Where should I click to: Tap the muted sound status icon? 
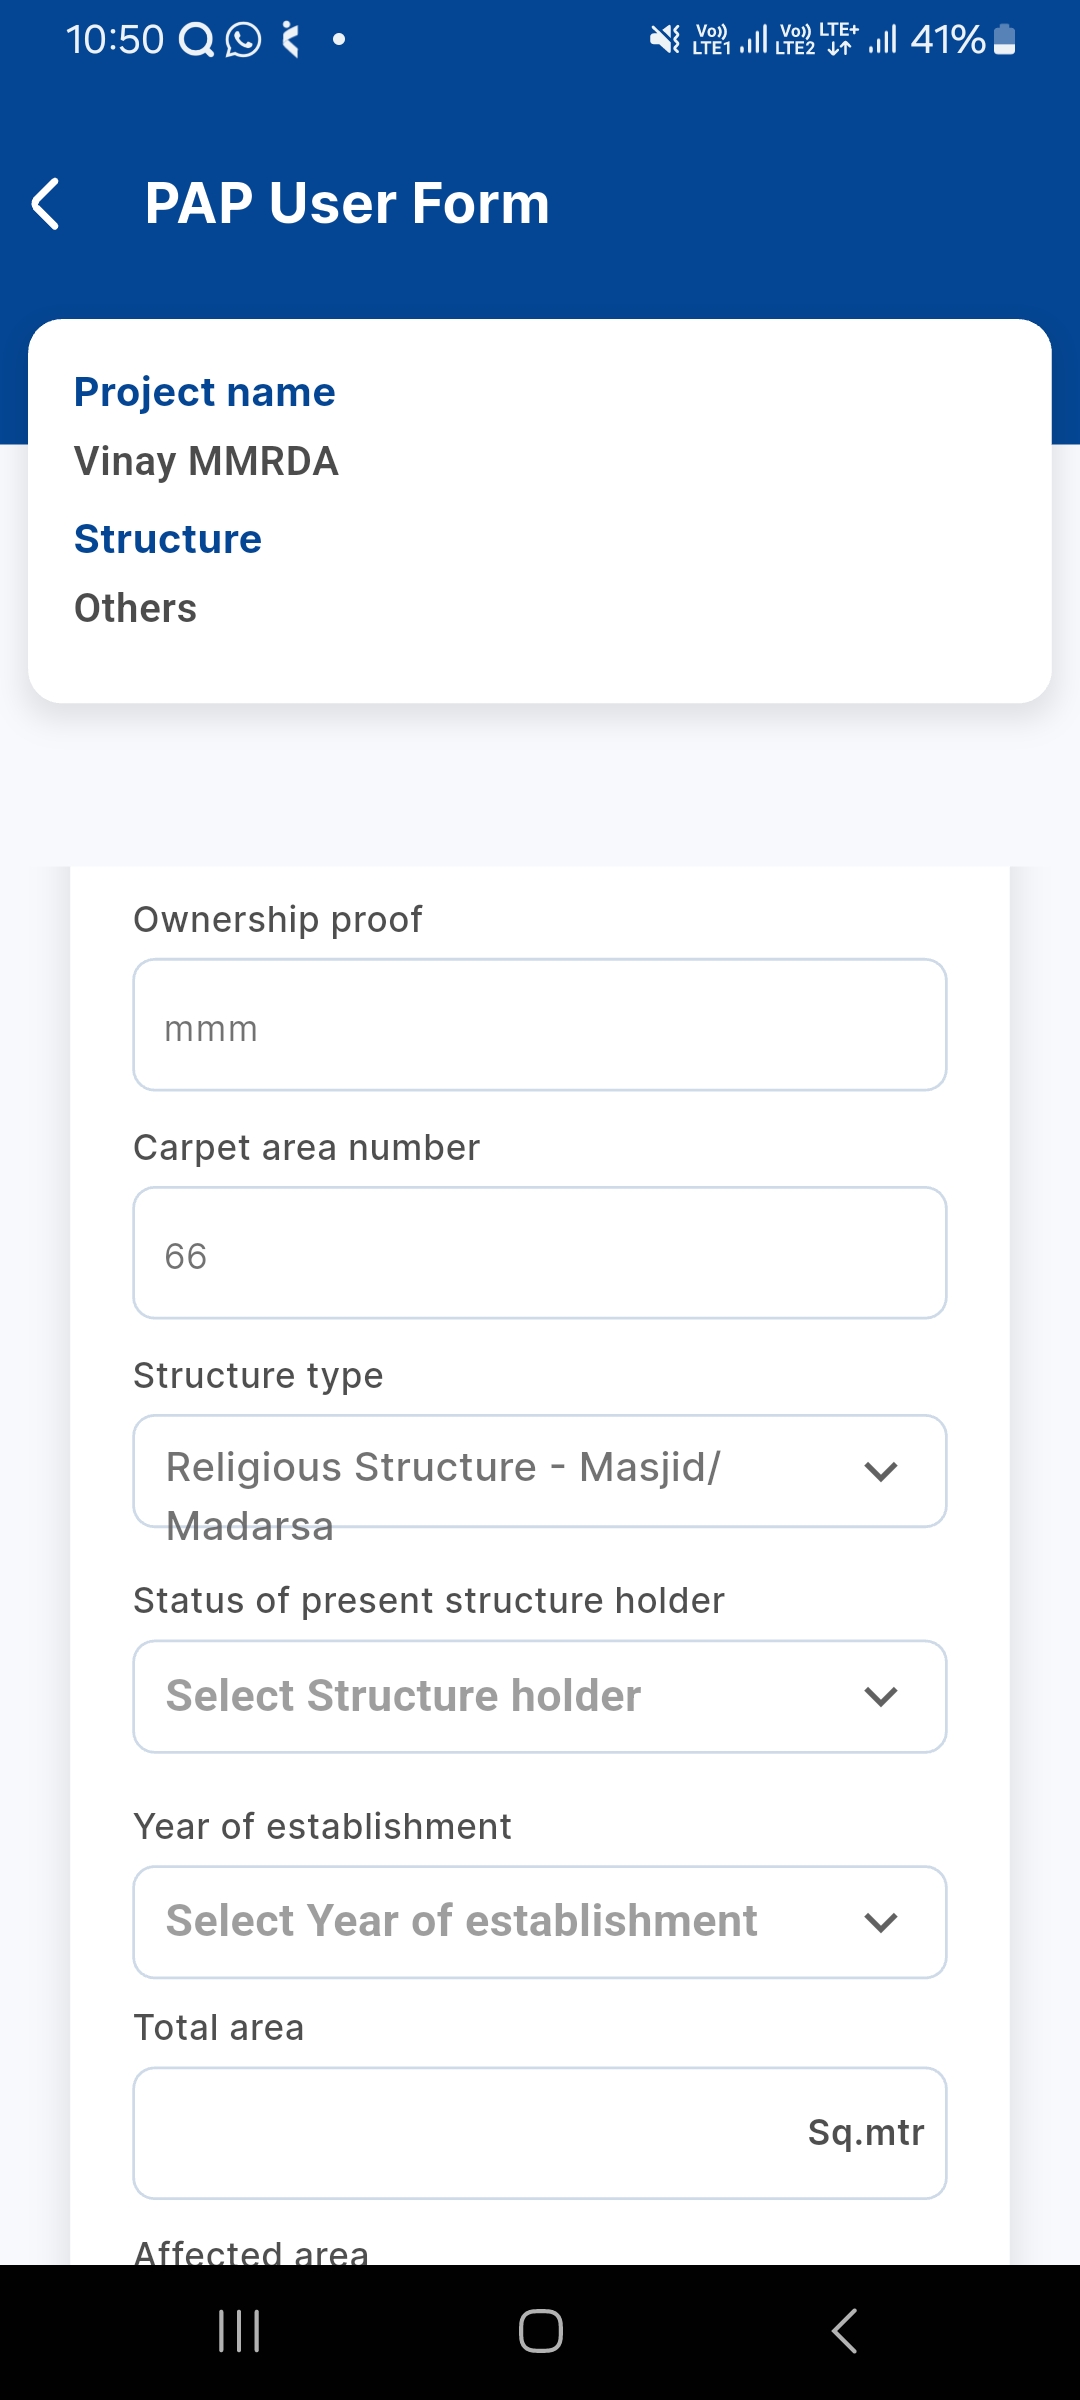[664, 40]
